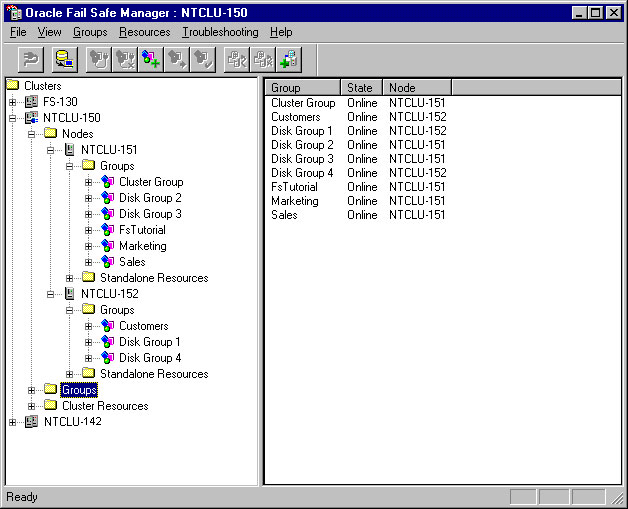Click the Nodes folder icon
The height and width of the screenshot is (509, 628).
click(x=50, y=133)
